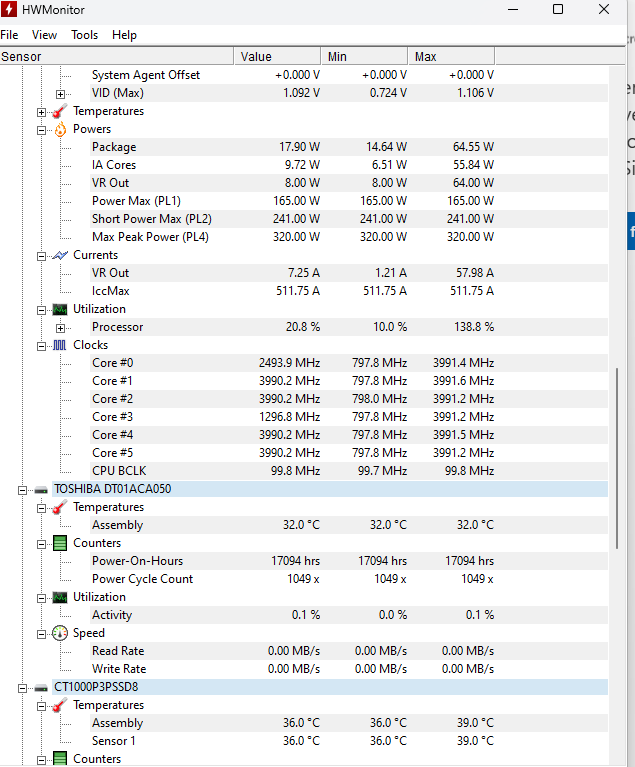Click the 2493.9 MHz Core #0 value

[x=290, y=363]
